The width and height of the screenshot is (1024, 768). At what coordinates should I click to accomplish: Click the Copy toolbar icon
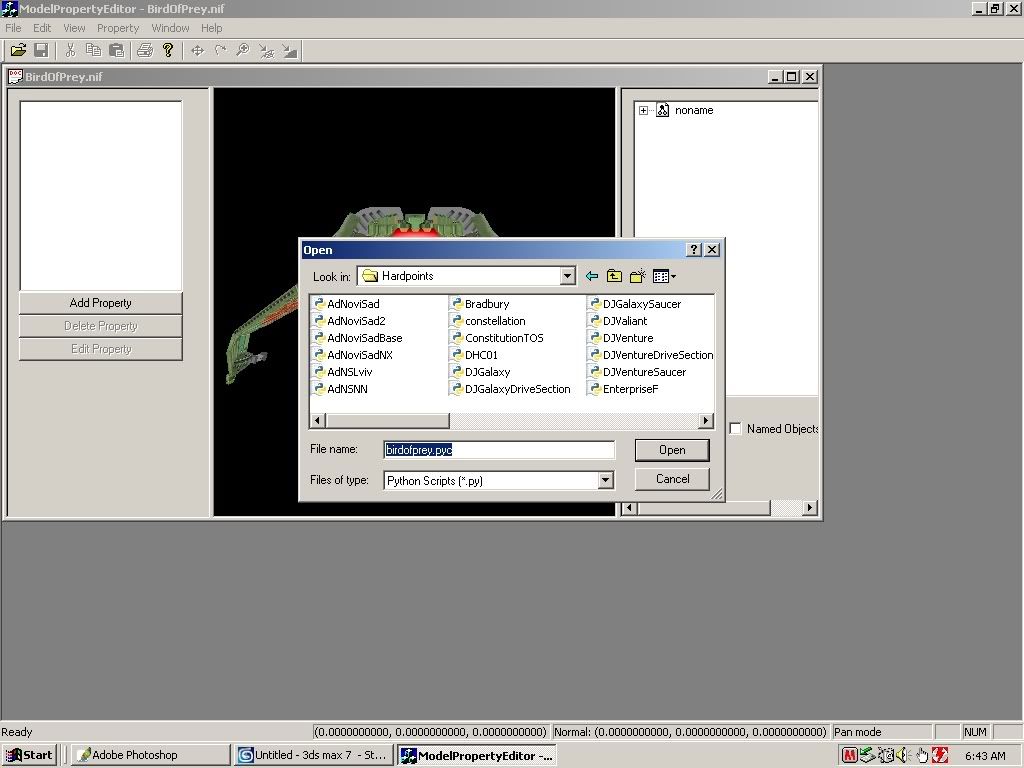click(93, 50)
